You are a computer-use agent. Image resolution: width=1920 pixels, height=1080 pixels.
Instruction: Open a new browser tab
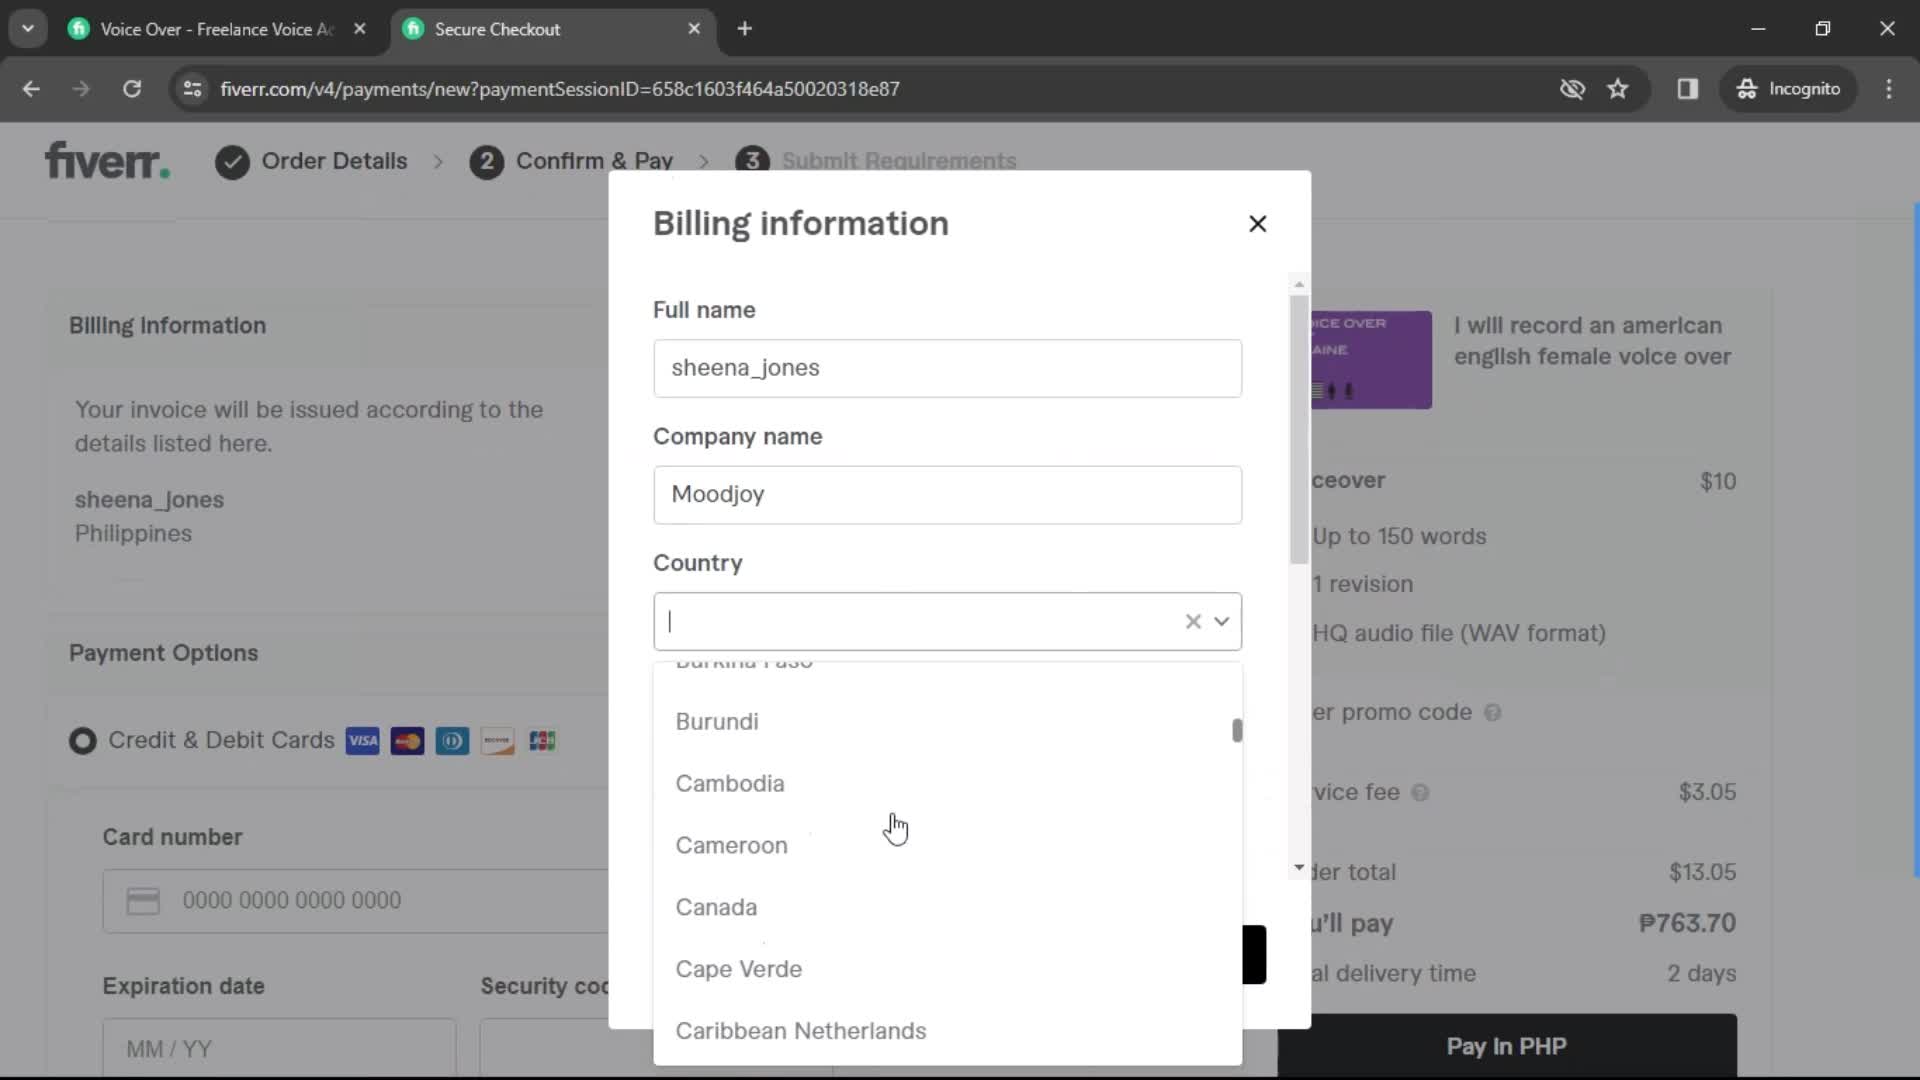tap(744, 29)
